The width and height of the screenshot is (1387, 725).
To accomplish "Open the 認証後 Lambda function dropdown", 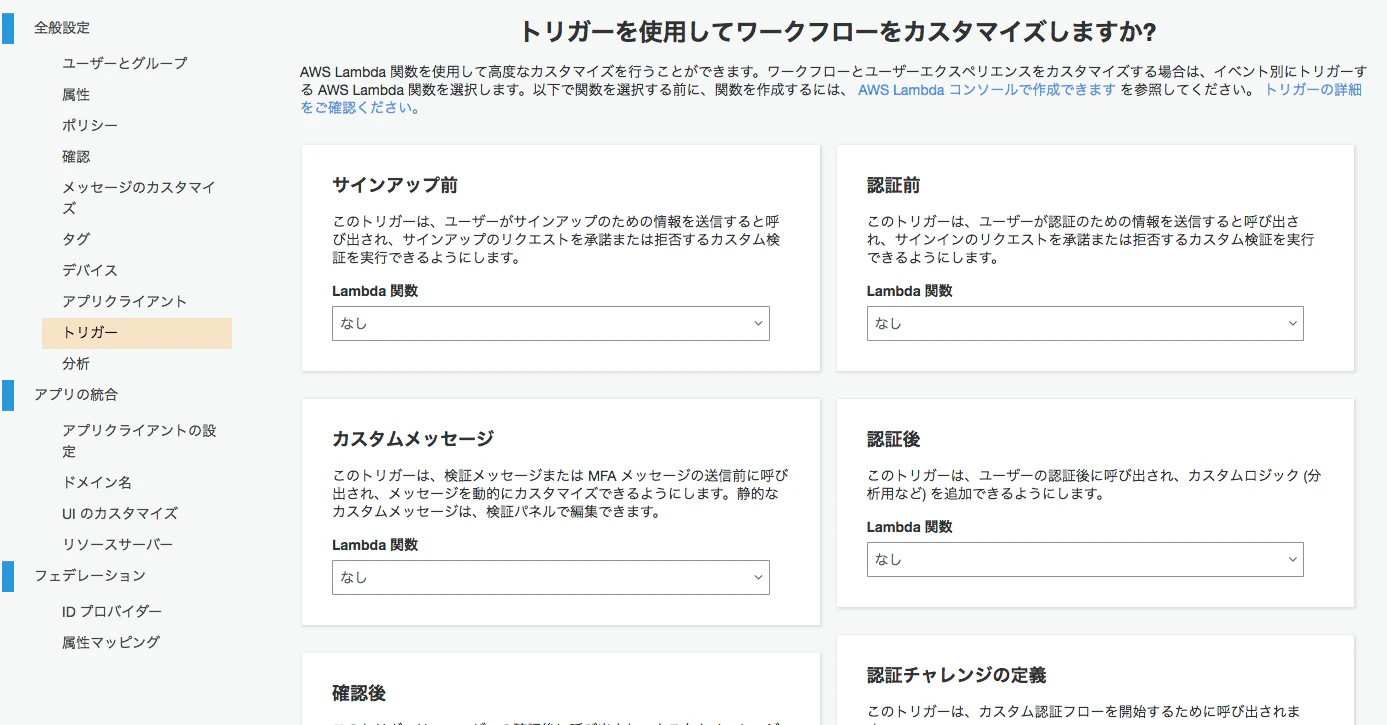I will click(x=1085, y=559).
